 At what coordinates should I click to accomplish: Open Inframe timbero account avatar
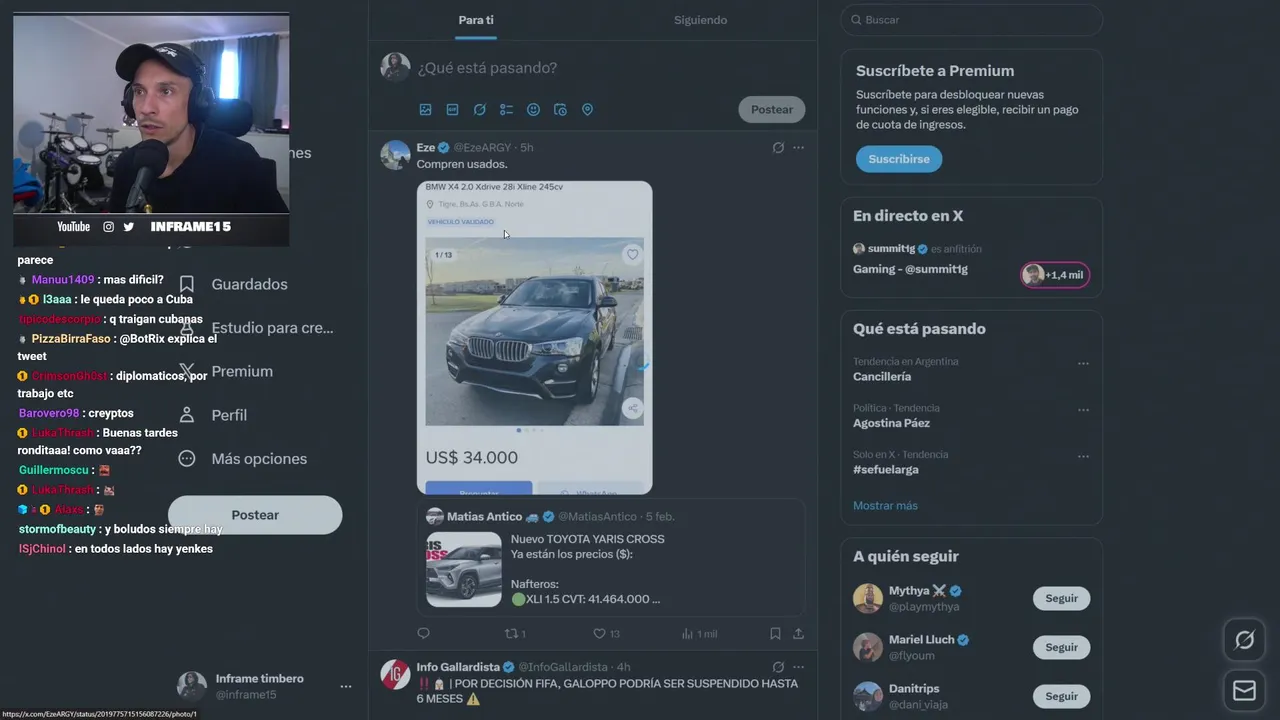192,686
